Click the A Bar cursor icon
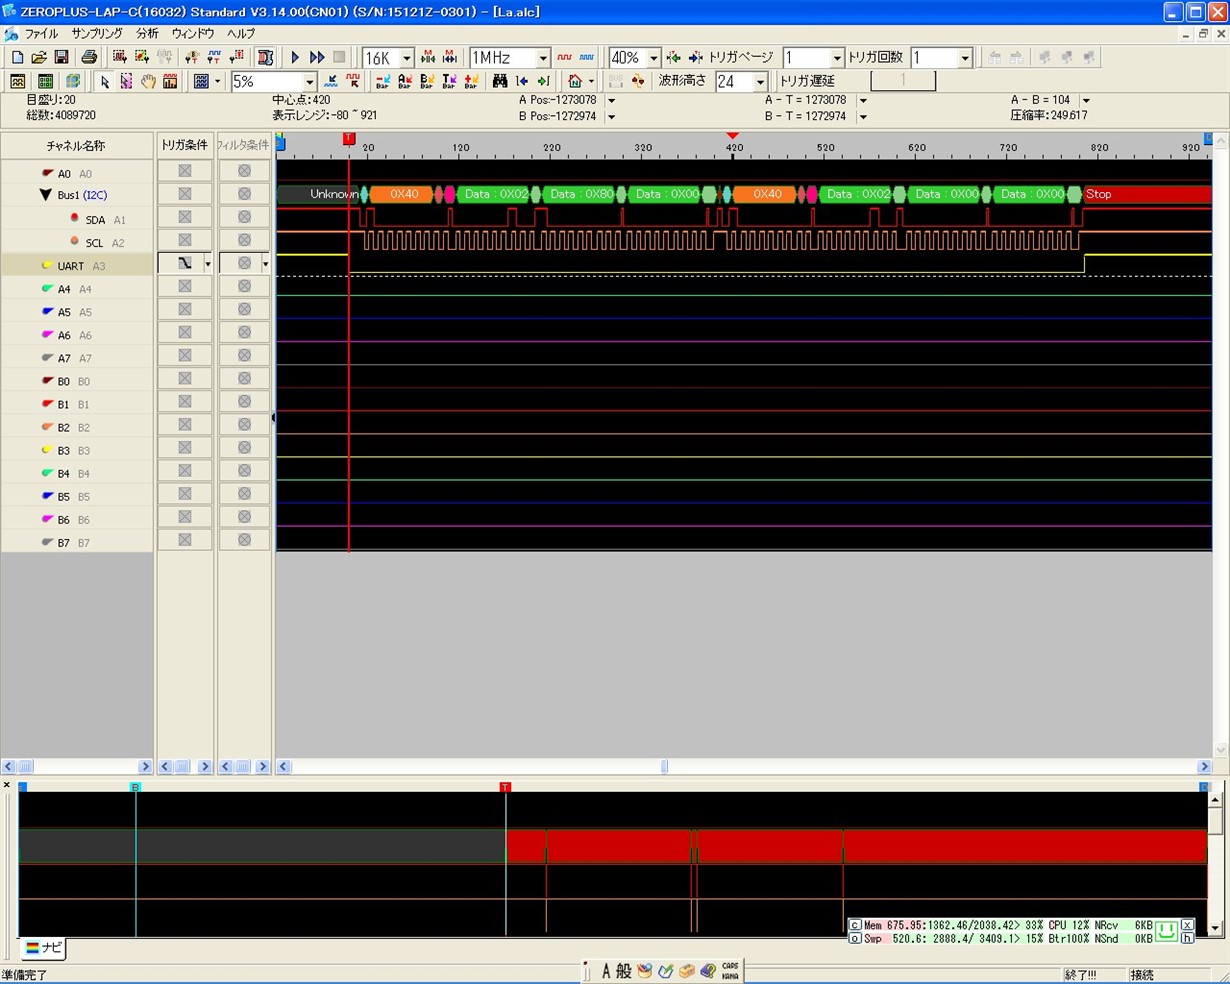 (404, 81)
